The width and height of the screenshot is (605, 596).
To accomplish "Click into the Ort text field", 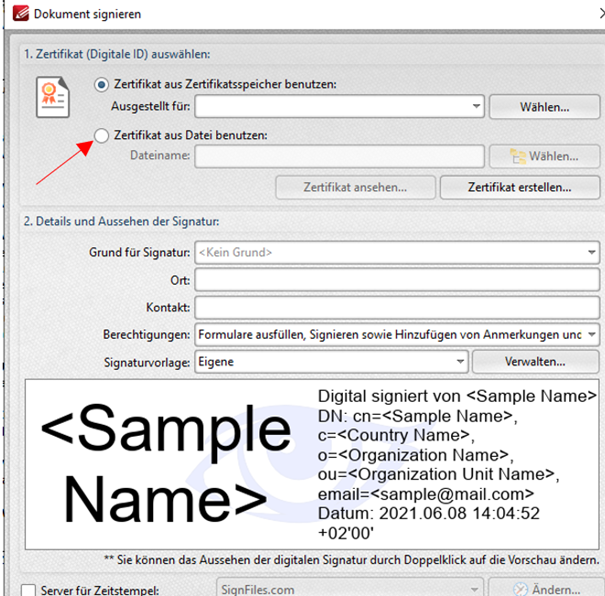I will pos(396,280).
